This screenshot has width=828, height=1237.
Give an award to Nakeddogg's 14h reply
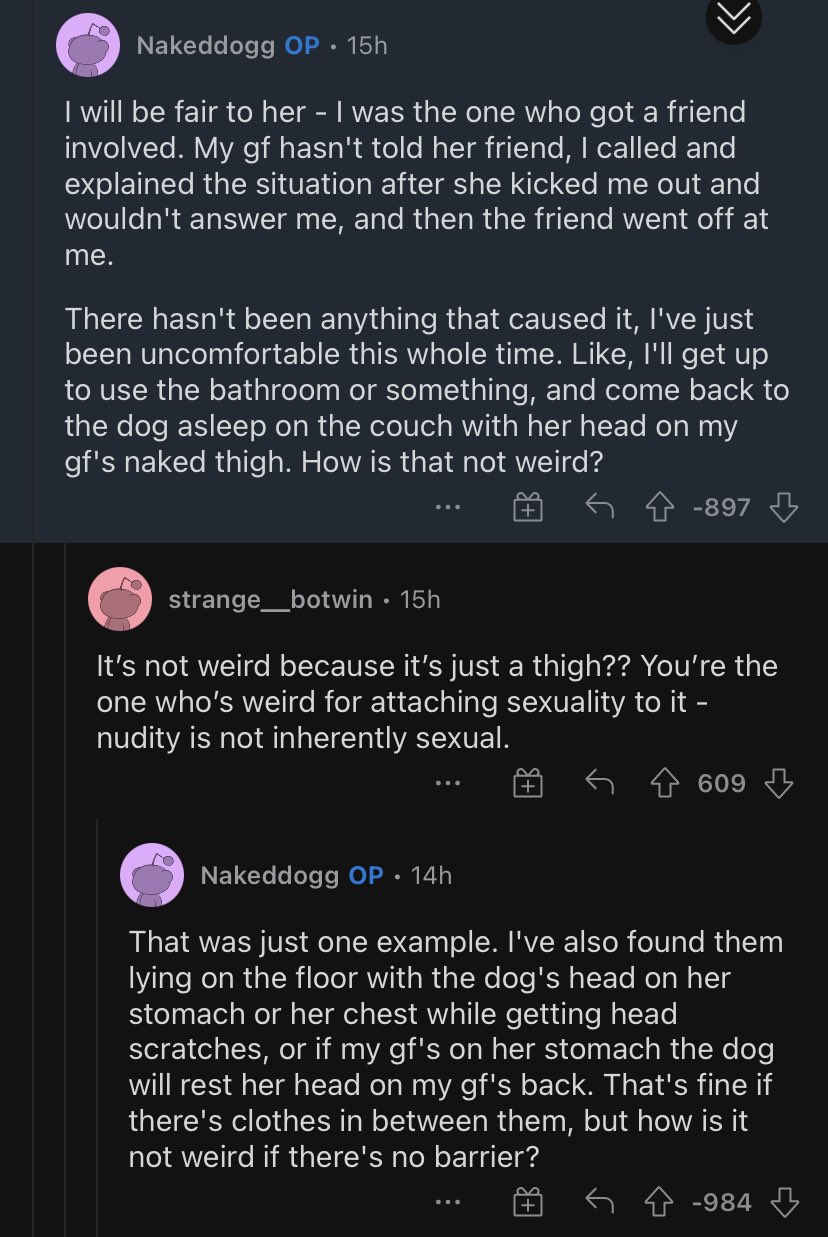point(526,1200)
